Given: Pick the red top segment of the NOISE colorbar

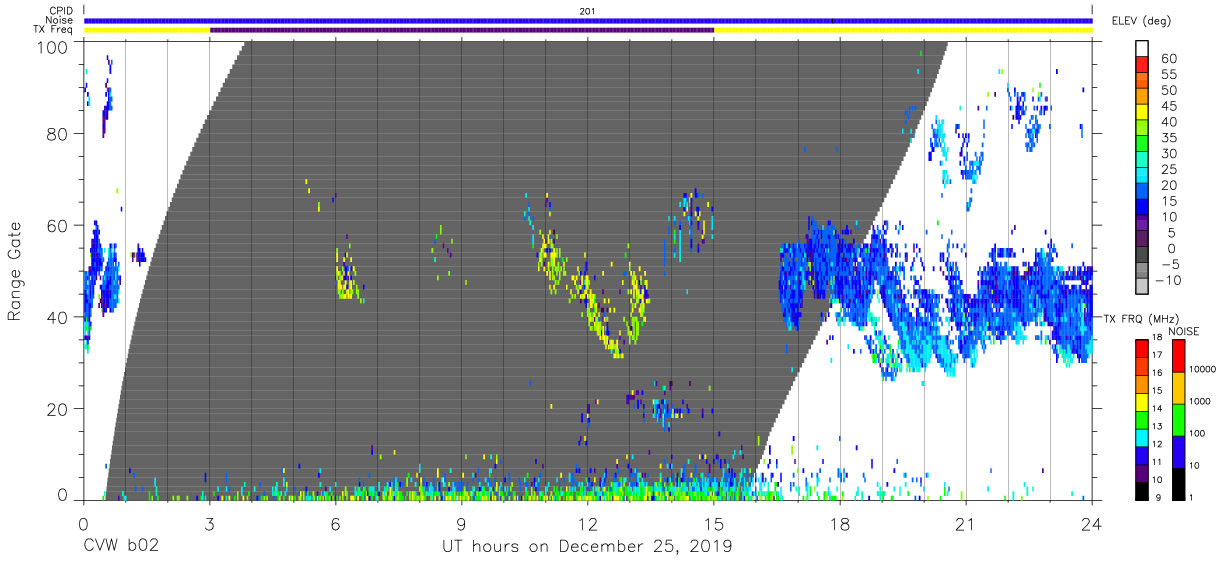Looking at the screenshot, I should coord(1177,356).
